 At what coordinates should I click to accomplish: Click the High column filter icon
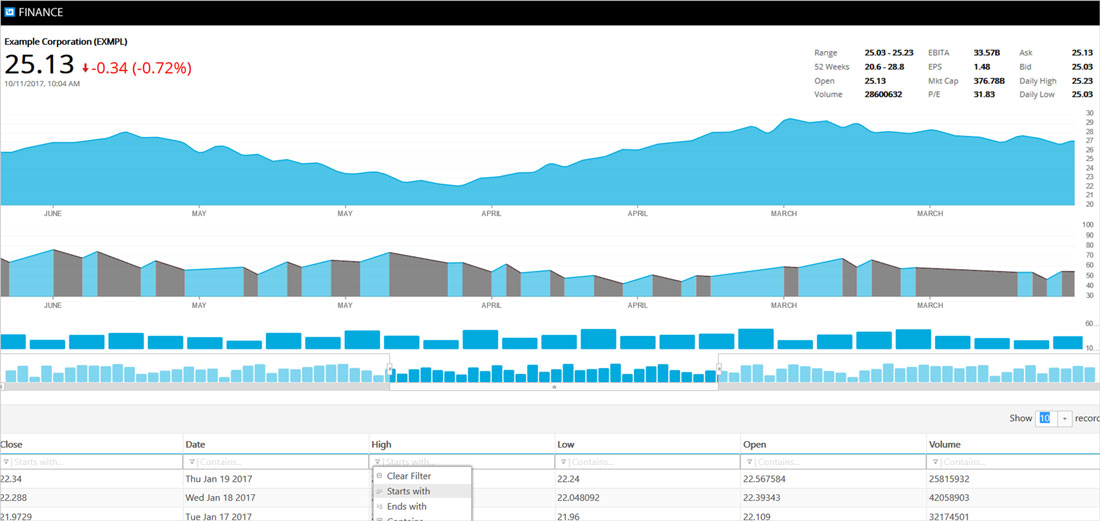(x=377, y=462)
